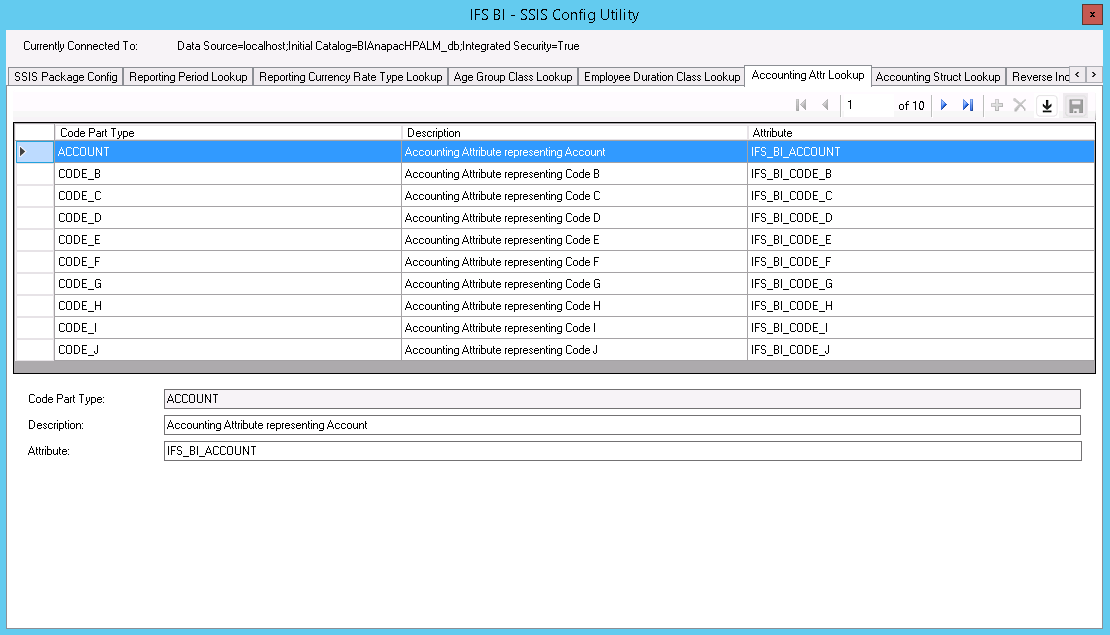Open the SSIS Package Config tab
Viewport: 1110px width, 635px height.
[x=66, y=77]
